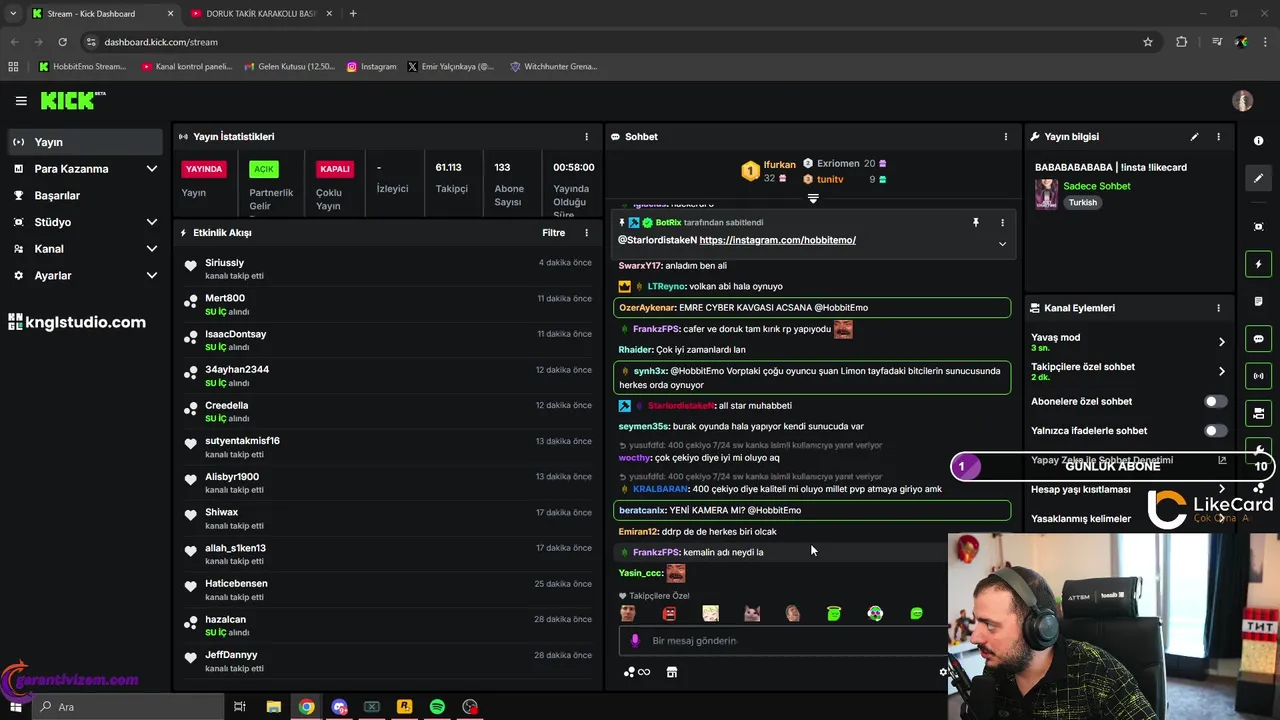Click the document icon in right sidebar
This screenshot has width=1280, height=720.
(x=1258, y=301)
